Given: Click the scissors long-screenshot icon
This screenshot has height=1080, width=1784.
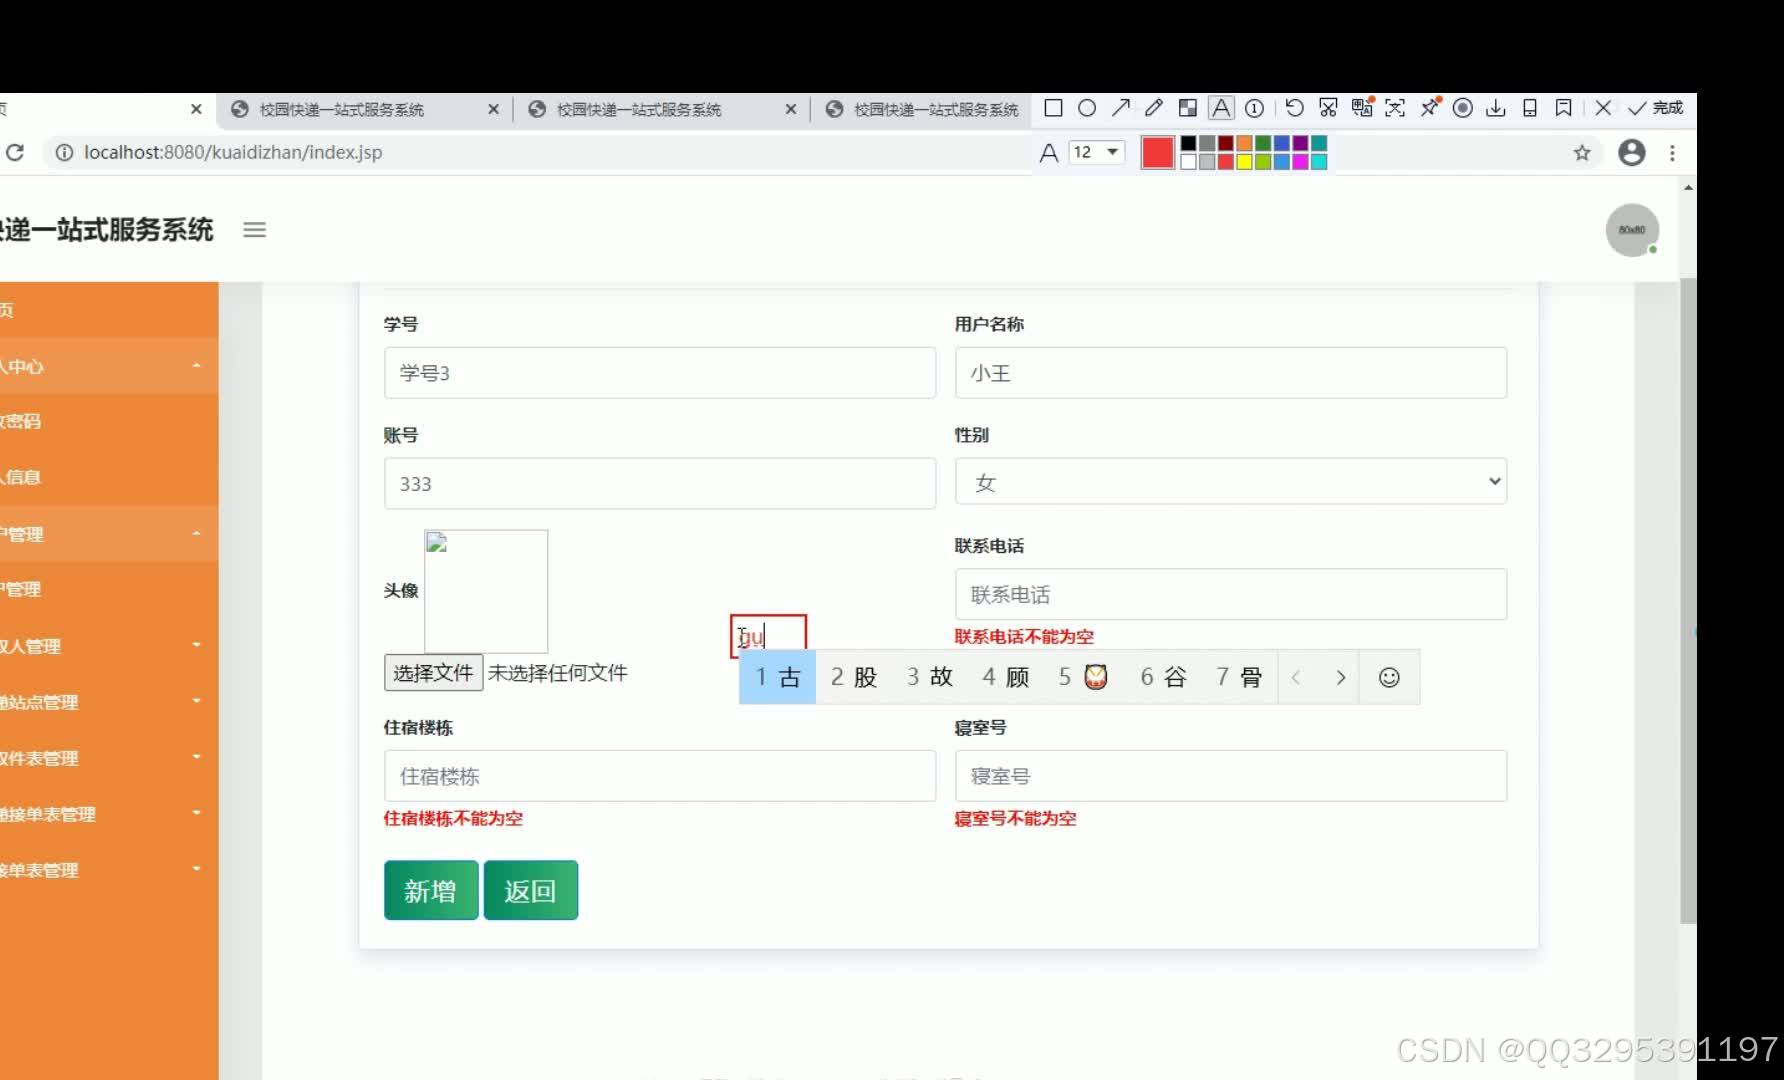Looking at the screenshot, I should (x=1328, y=108).
